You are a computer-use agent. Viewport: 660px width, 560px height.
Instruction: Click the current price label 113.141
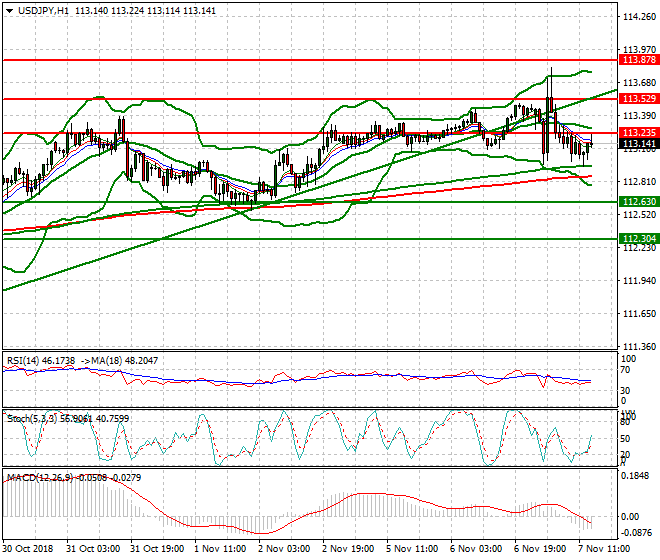click(x=639, y=144)
